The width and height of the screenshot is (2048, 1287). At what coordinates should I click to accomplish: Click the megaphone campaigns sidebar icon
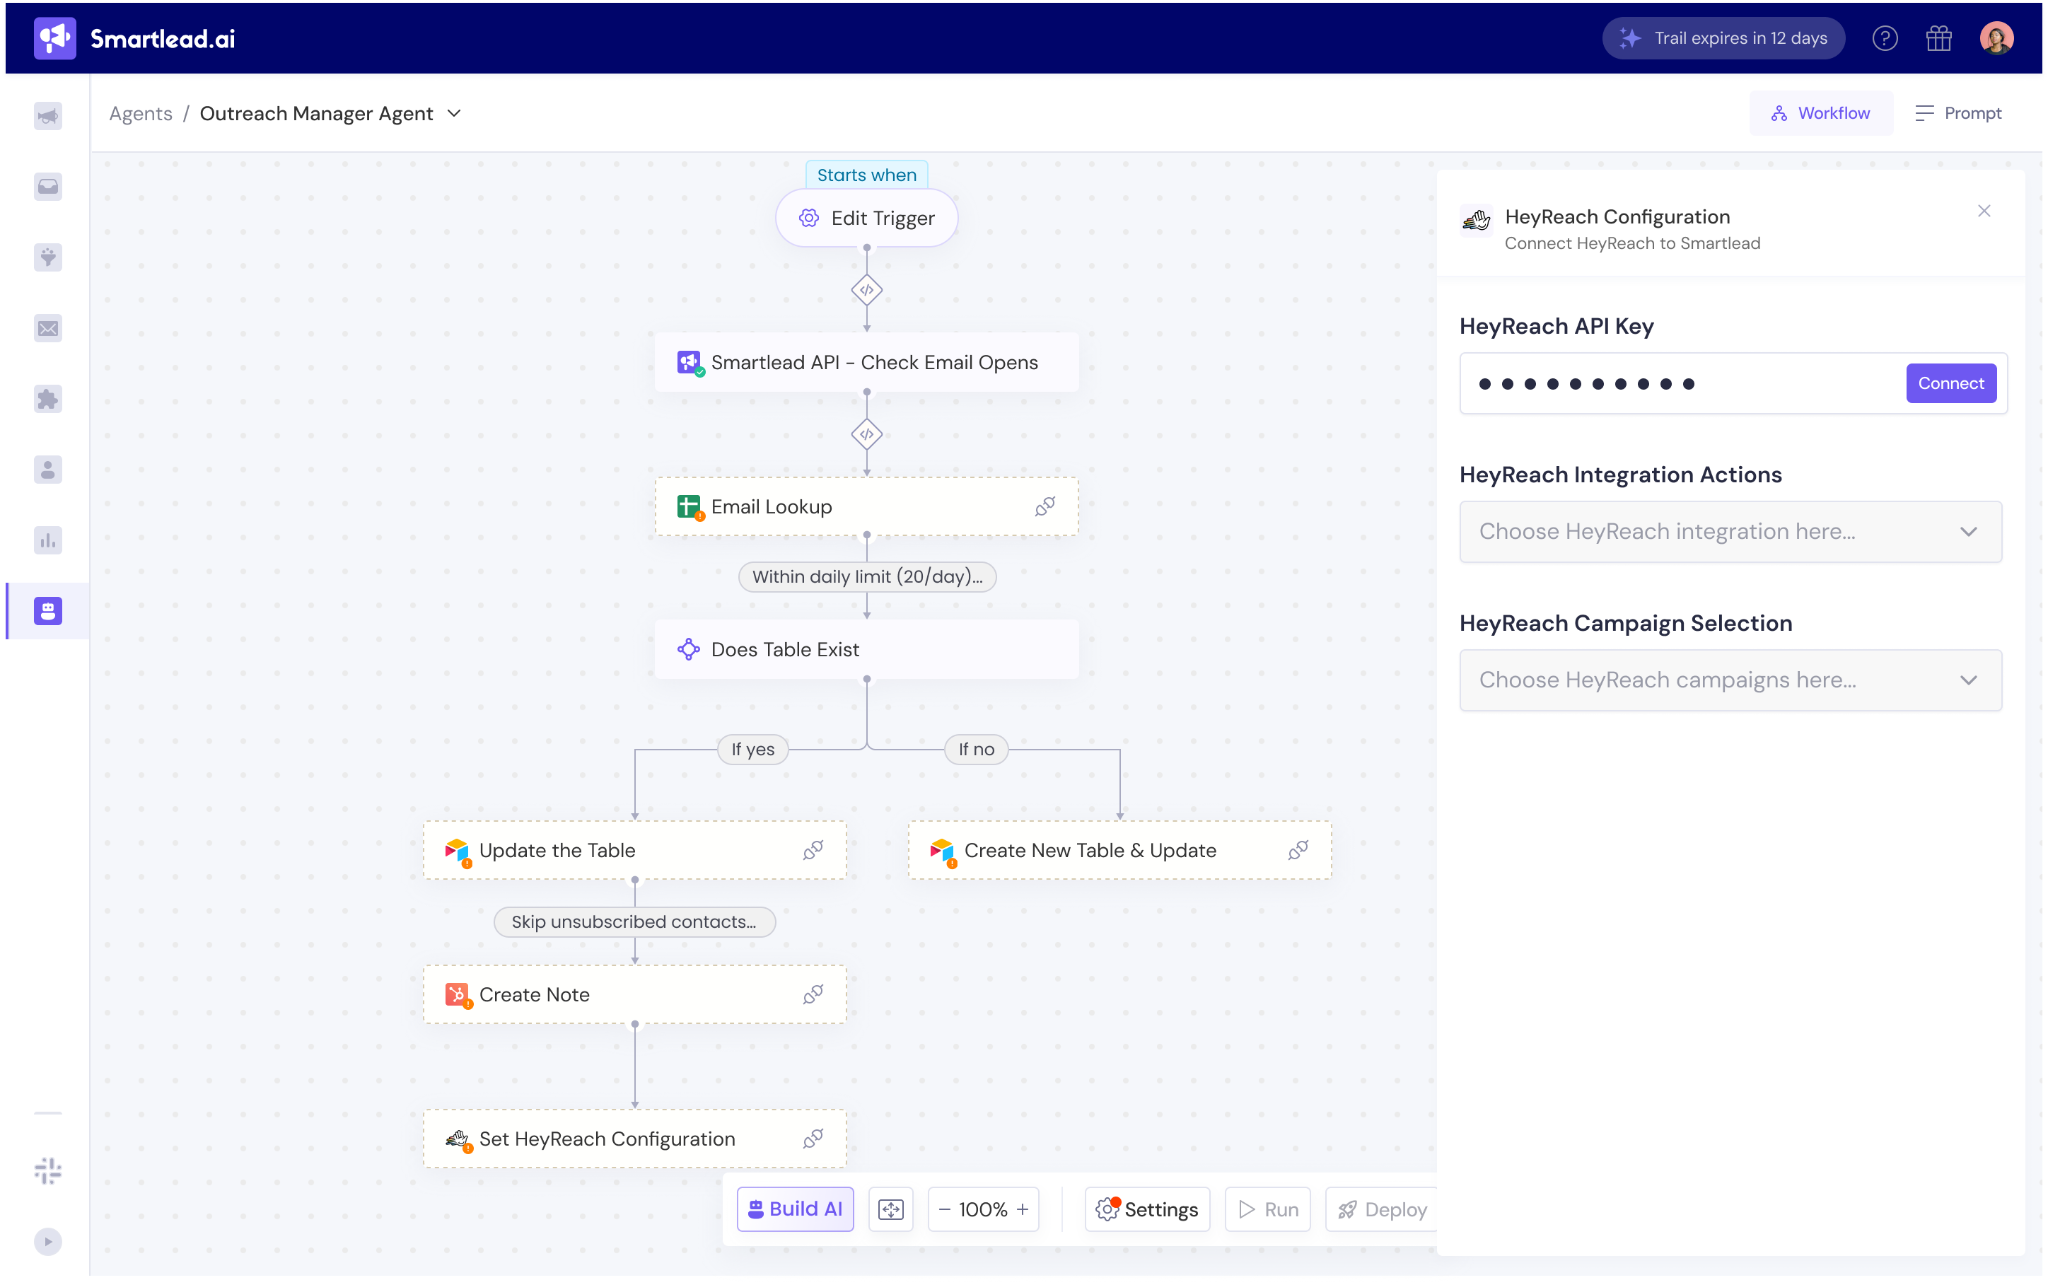point(48,116)
